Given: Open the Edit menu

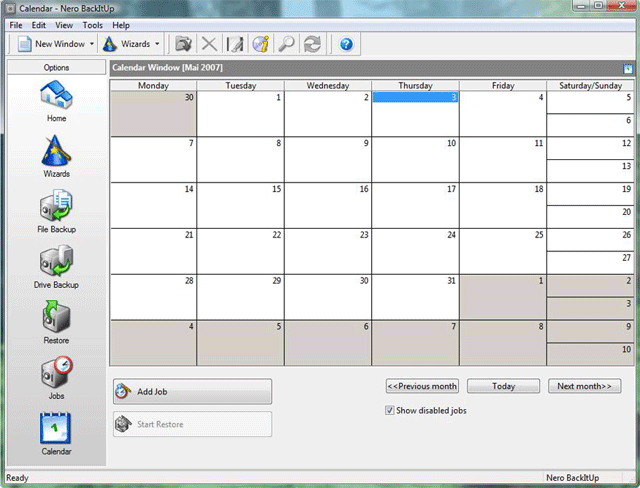Looking at the screenshot, I should click(39, 25).
